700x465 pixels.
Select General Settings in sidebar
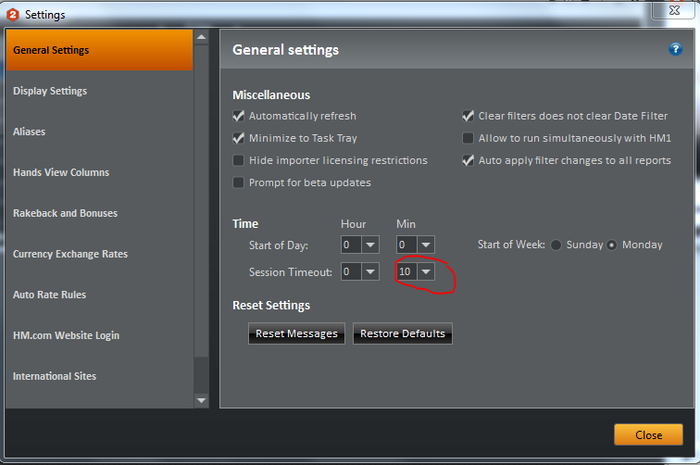pyautogui.click(x=100, y=50)
